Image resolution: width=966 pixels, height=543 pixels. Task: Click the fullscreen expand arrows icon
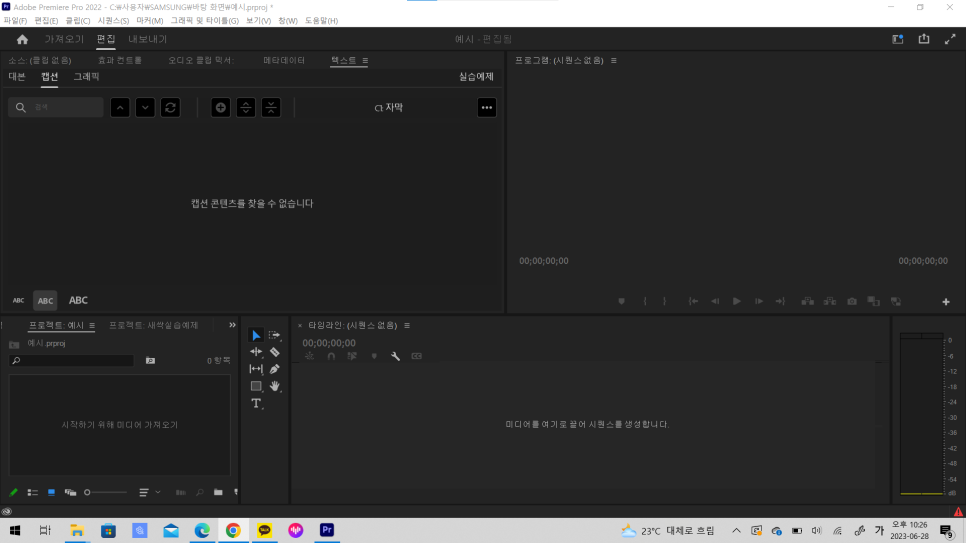950,39
